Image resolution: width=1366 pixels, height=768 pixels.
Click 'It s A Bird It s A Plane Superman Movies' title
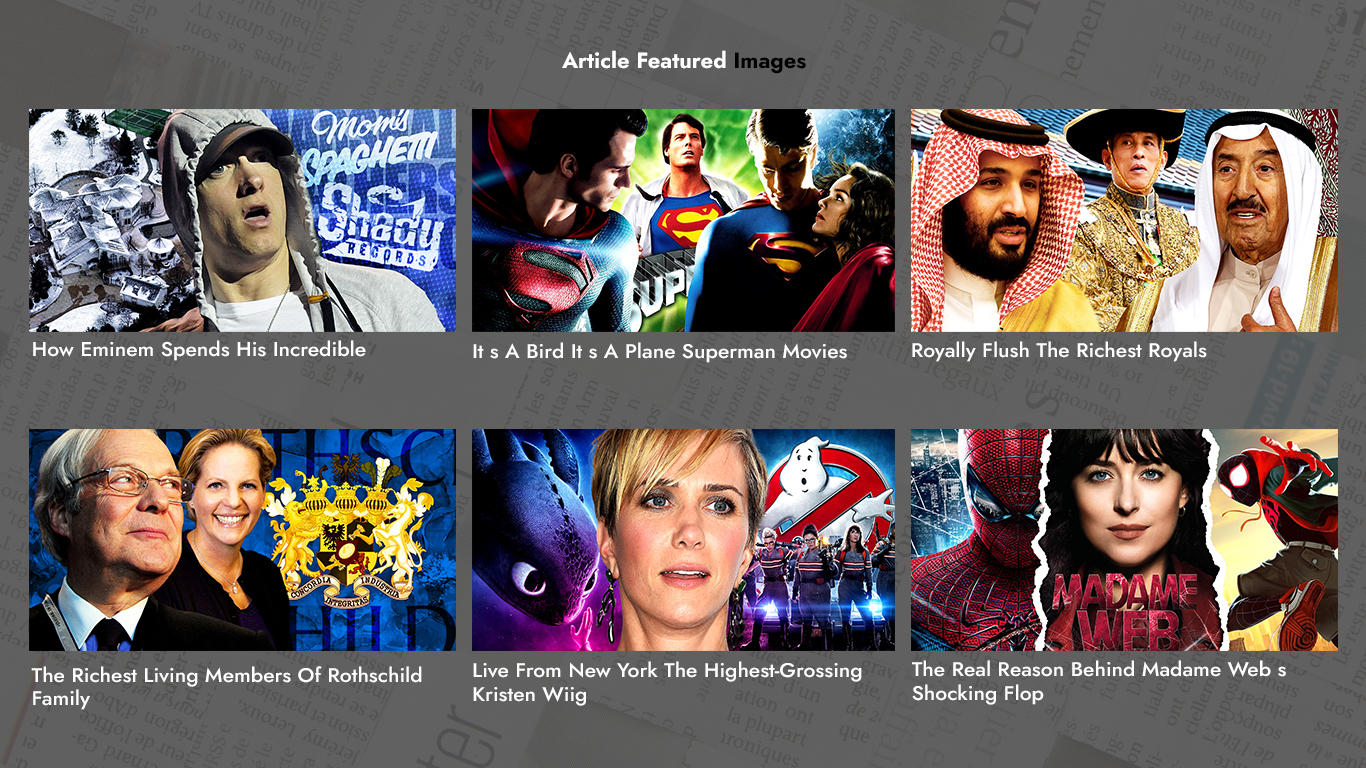click(x=660, y=352)
